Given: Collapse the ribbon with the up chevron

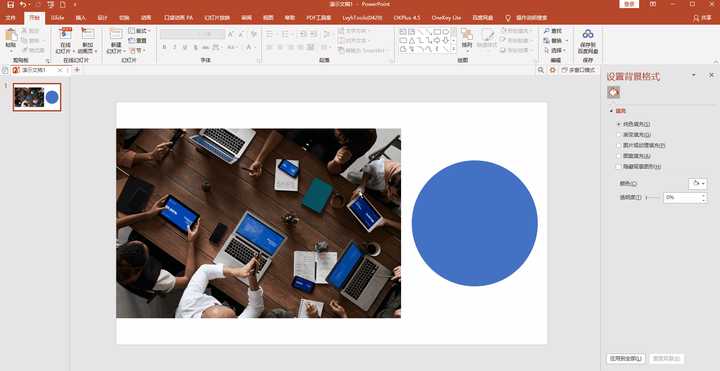Looking at the screenshot, I should 715,62.
